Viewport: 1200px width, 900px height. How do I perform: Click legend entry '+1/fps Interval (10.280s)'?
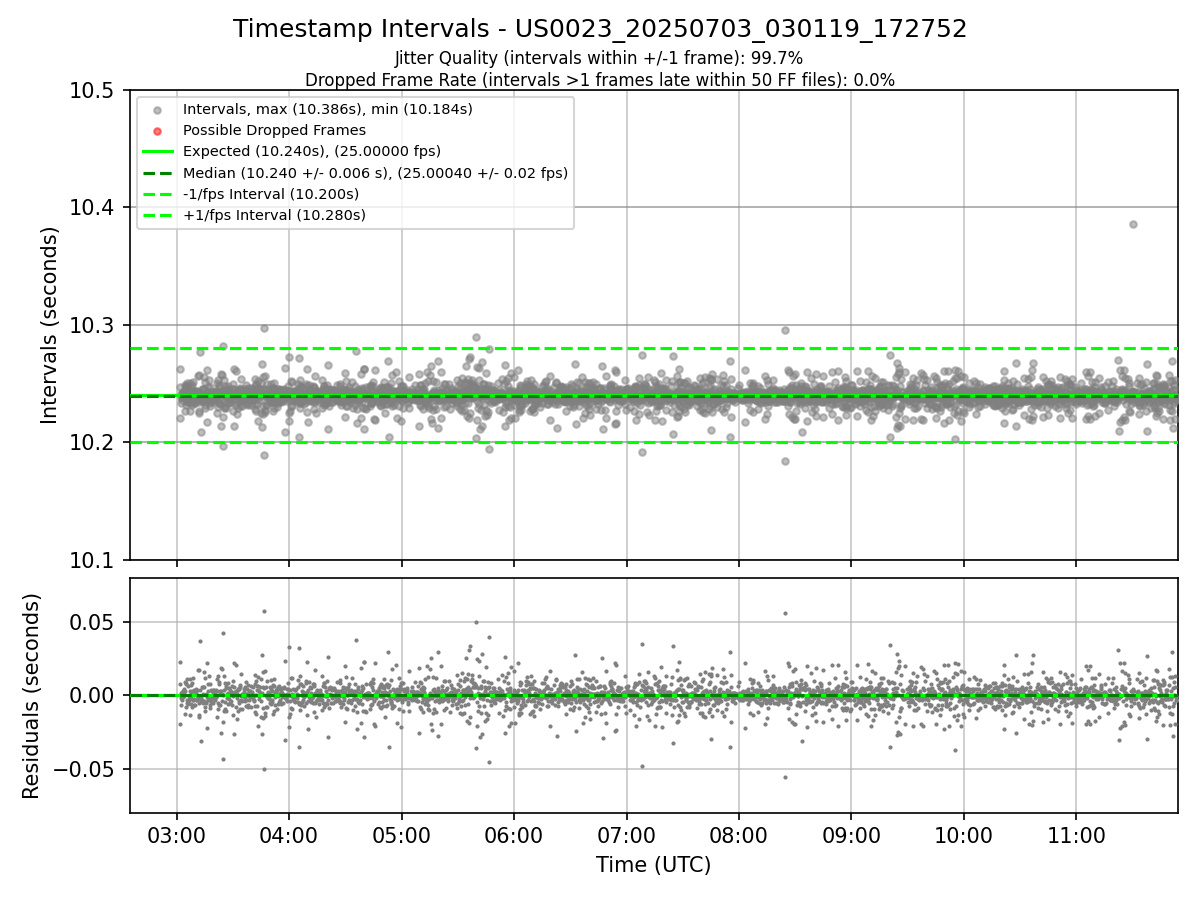(x=274, y=215)
